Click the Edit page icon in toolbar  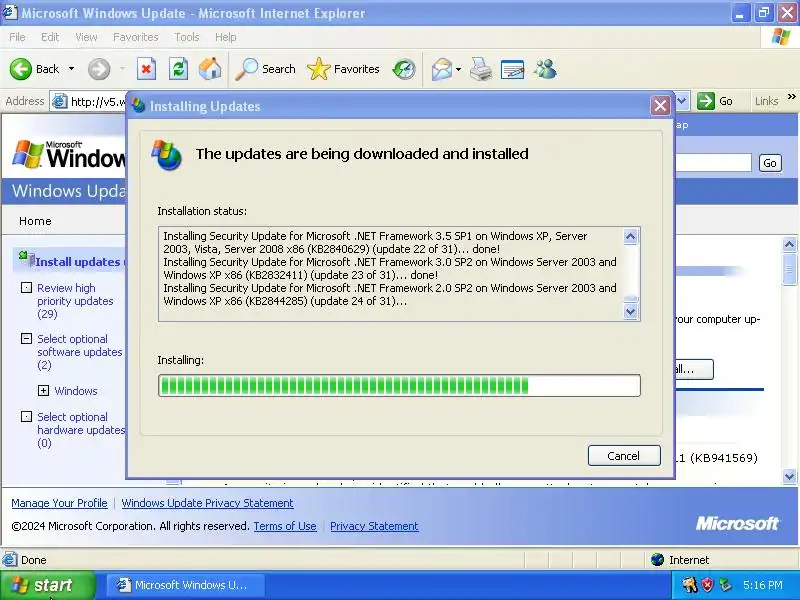click(513, 69)
